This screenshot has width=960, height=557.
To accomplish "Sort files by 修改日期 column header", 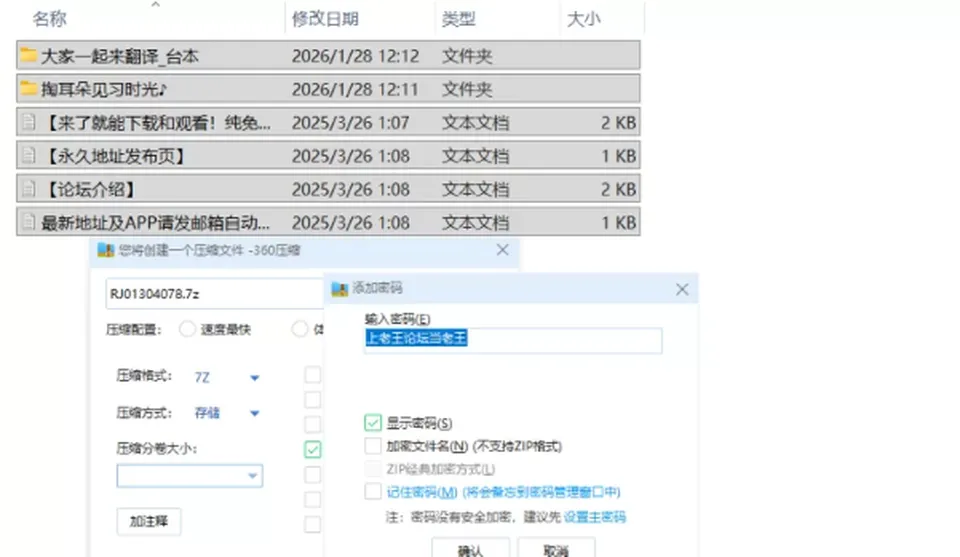I will [325, 19].
